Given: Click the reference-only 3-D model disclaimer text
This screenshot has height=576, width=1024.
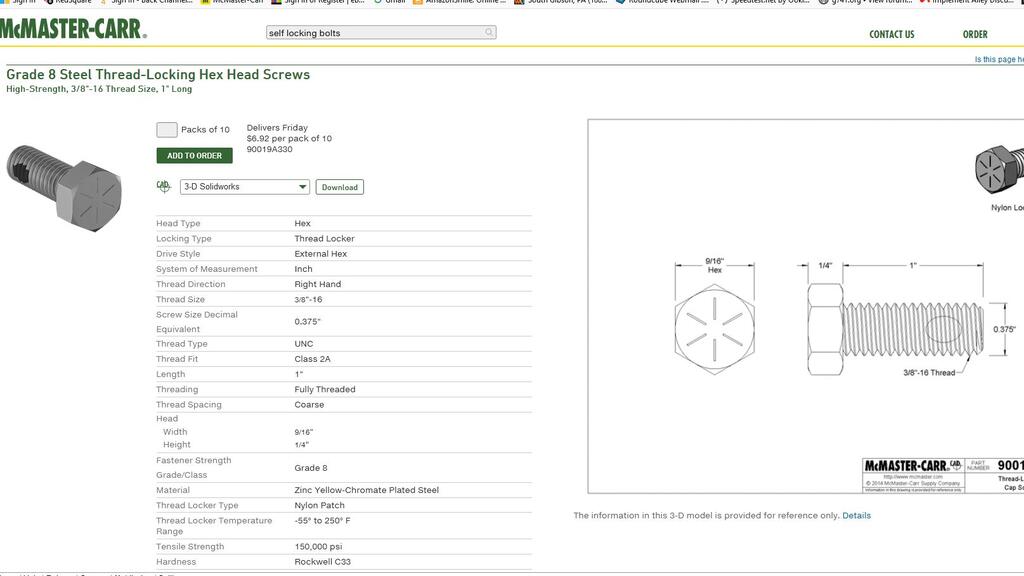Looking at the screenshot, I should point(707,515).
